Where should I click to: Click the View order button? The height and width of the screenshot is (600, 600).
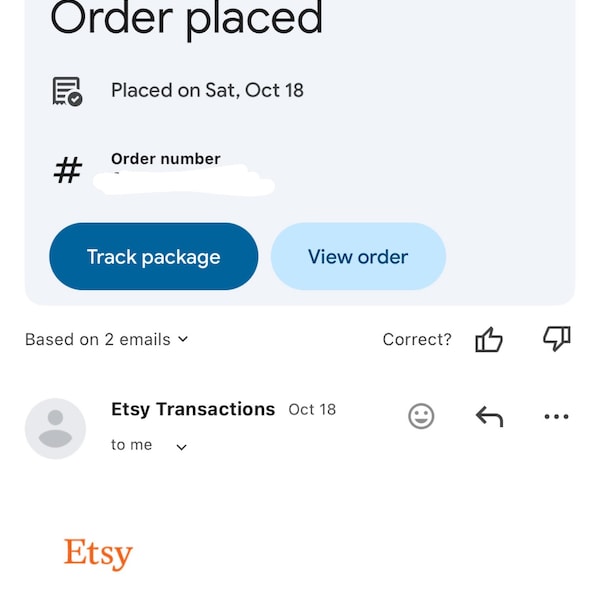[358, 256]
